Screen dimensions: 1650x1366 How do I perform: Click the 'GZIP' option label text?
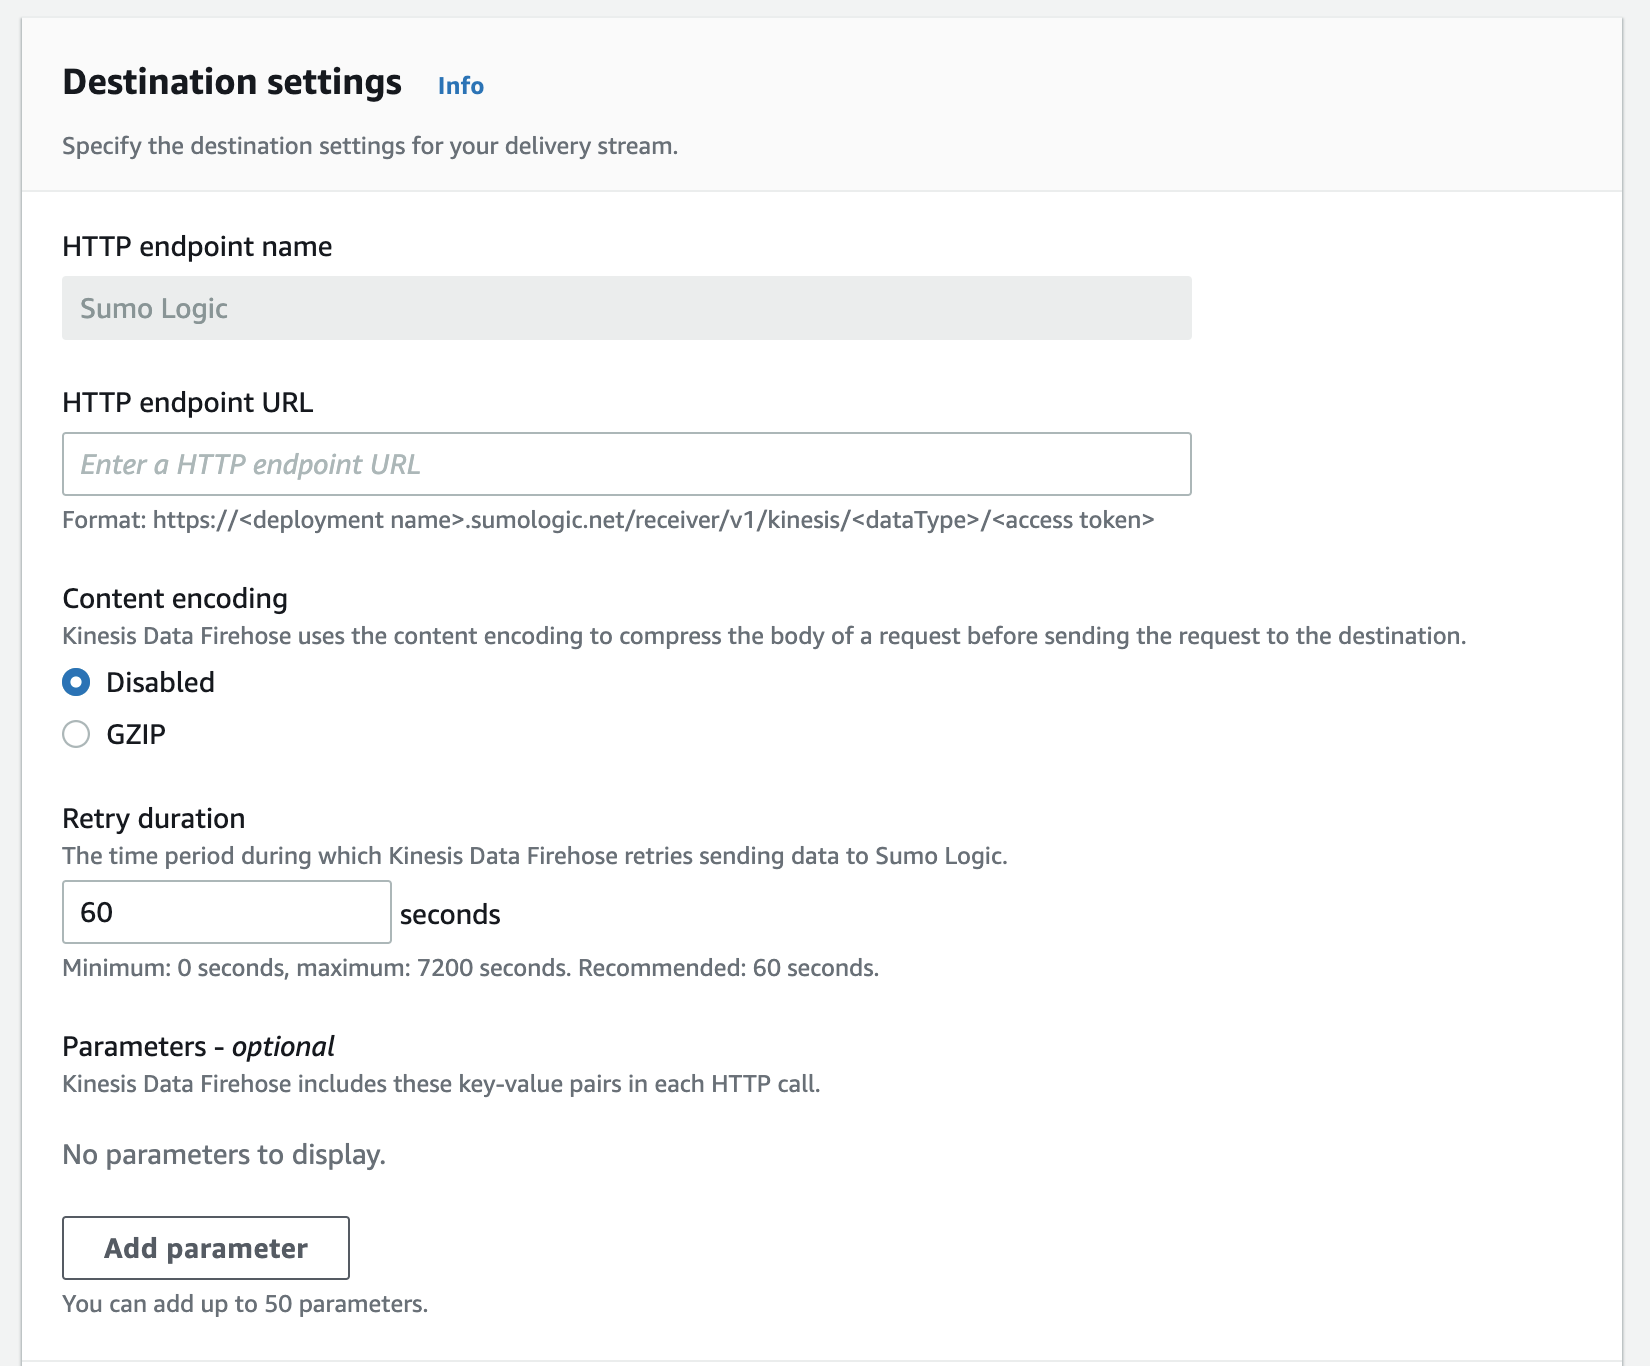(x=136, y=734)
